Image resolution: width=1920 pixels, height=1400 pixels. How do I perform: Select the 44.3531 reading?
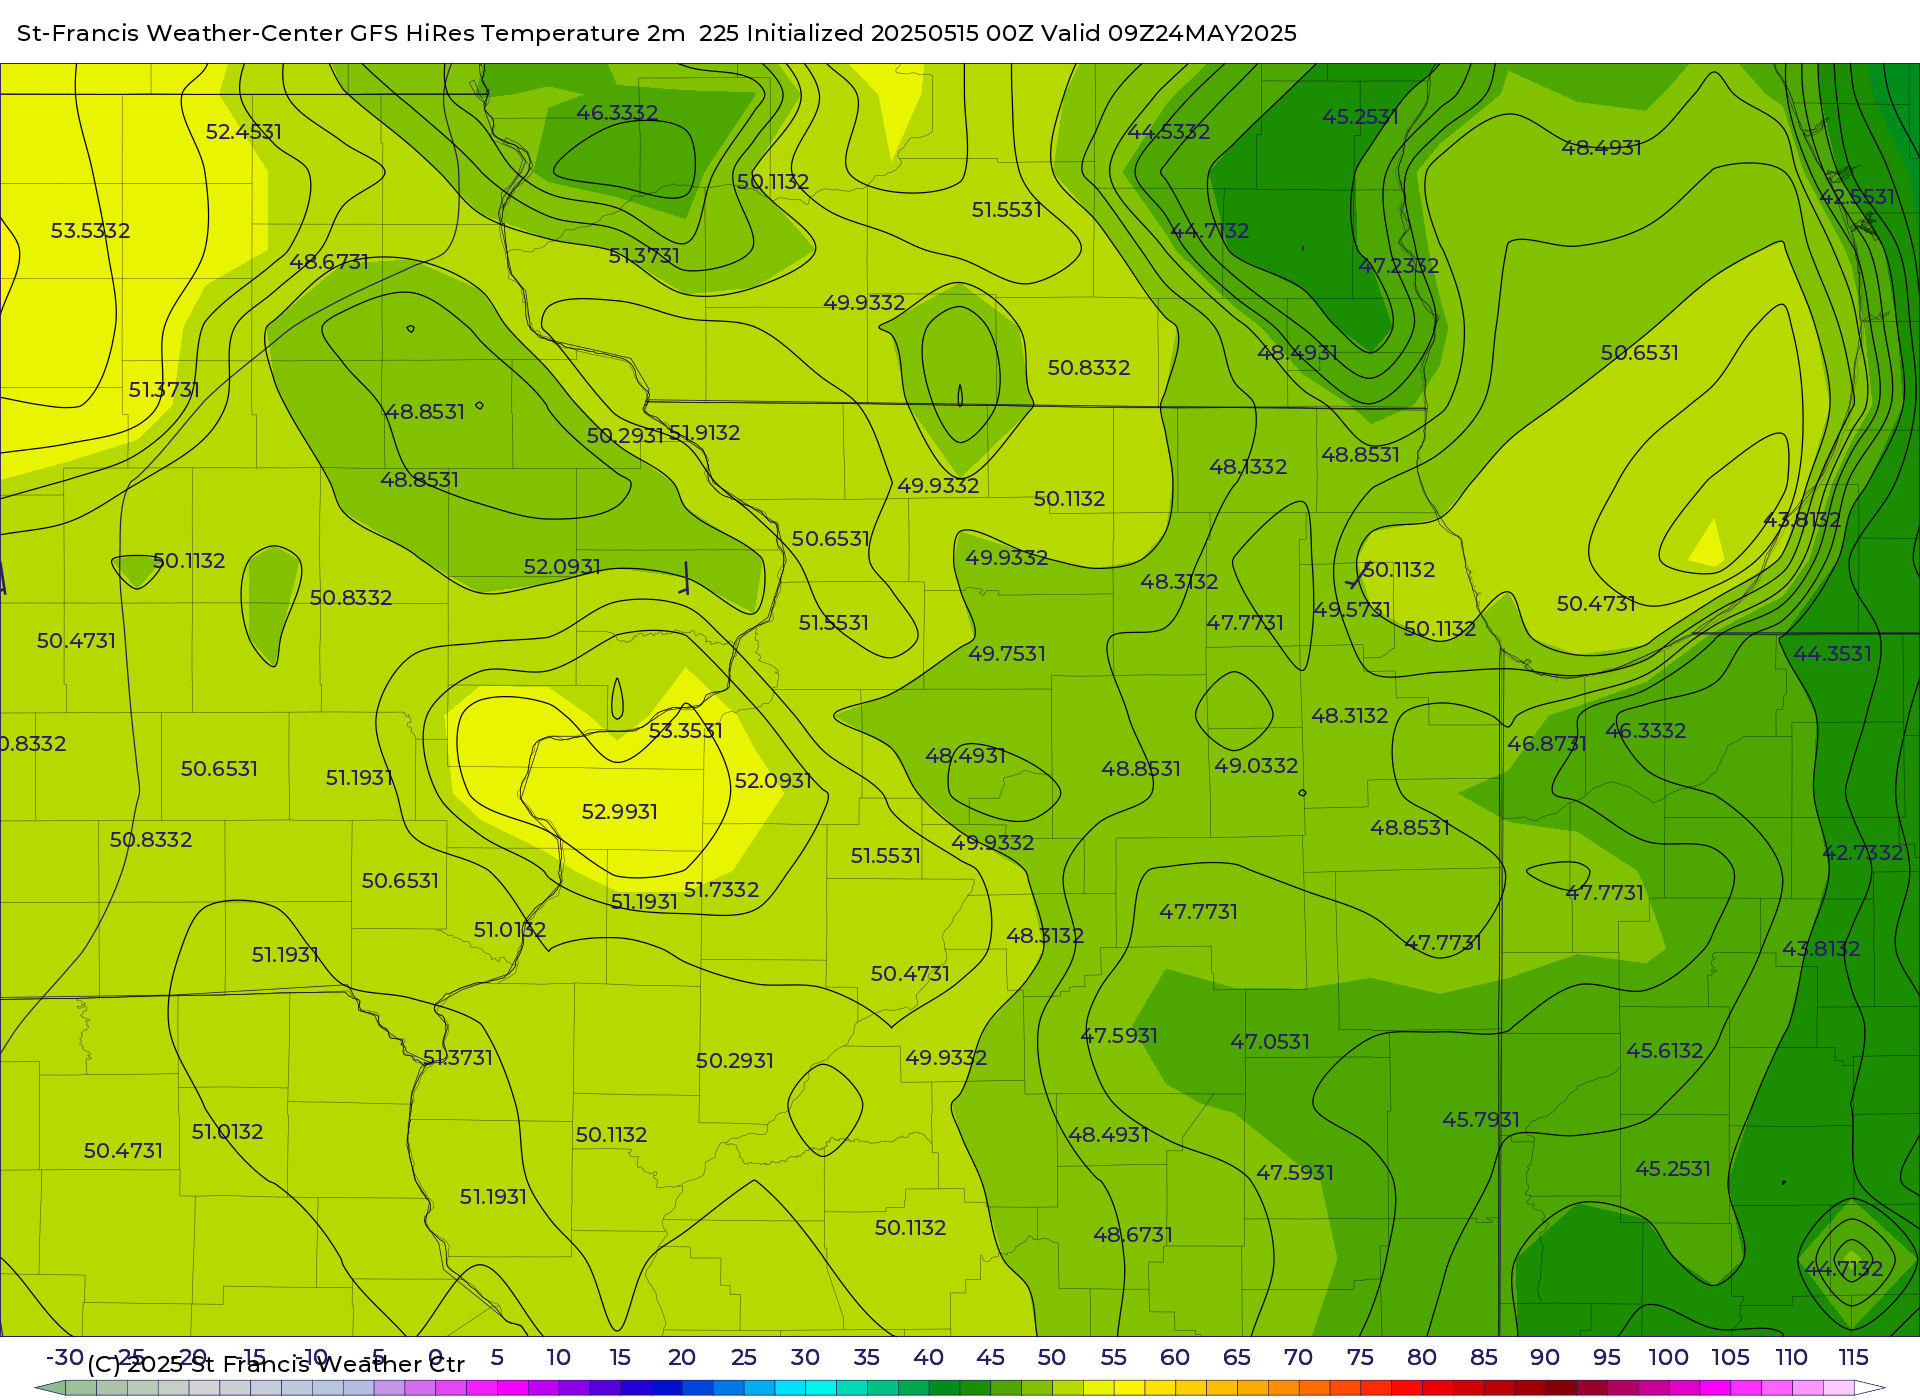point(1831,654)
